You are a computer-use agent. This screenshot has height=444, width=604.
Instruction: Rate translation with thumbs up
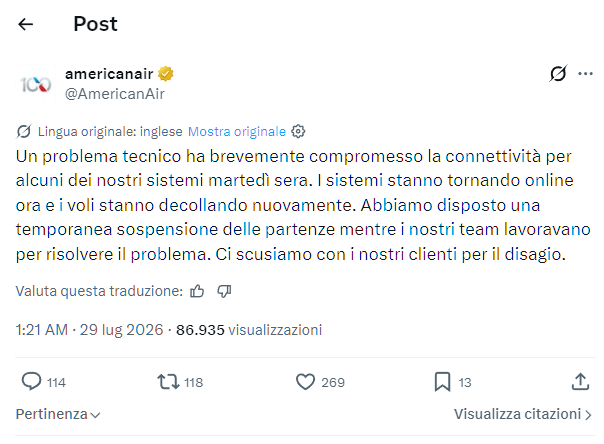click(197, 291)
